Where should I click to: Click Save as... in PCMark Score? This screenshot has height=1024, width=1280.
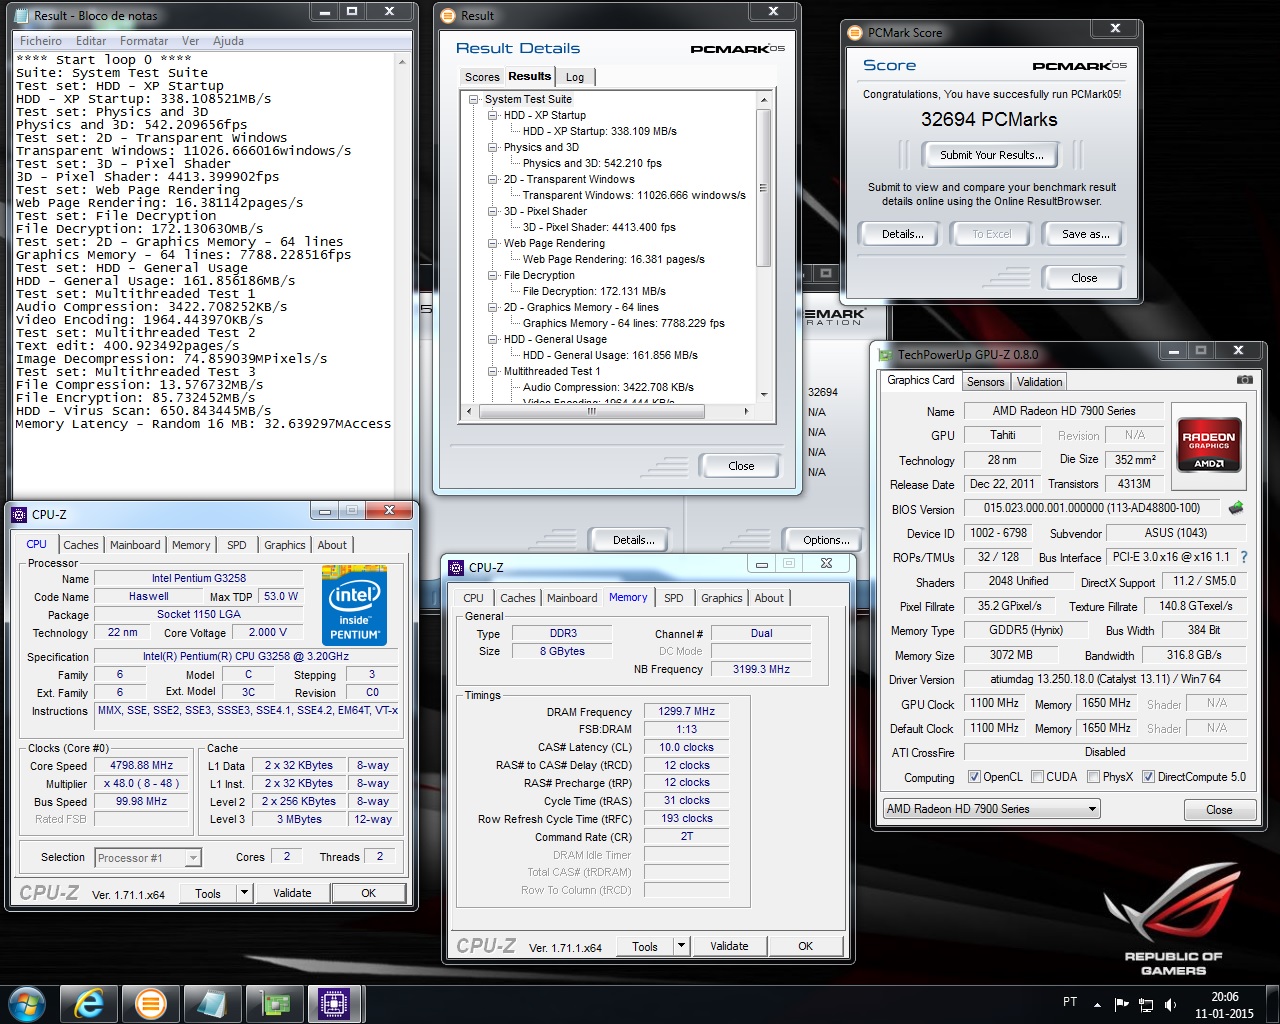click(1085, 234)
